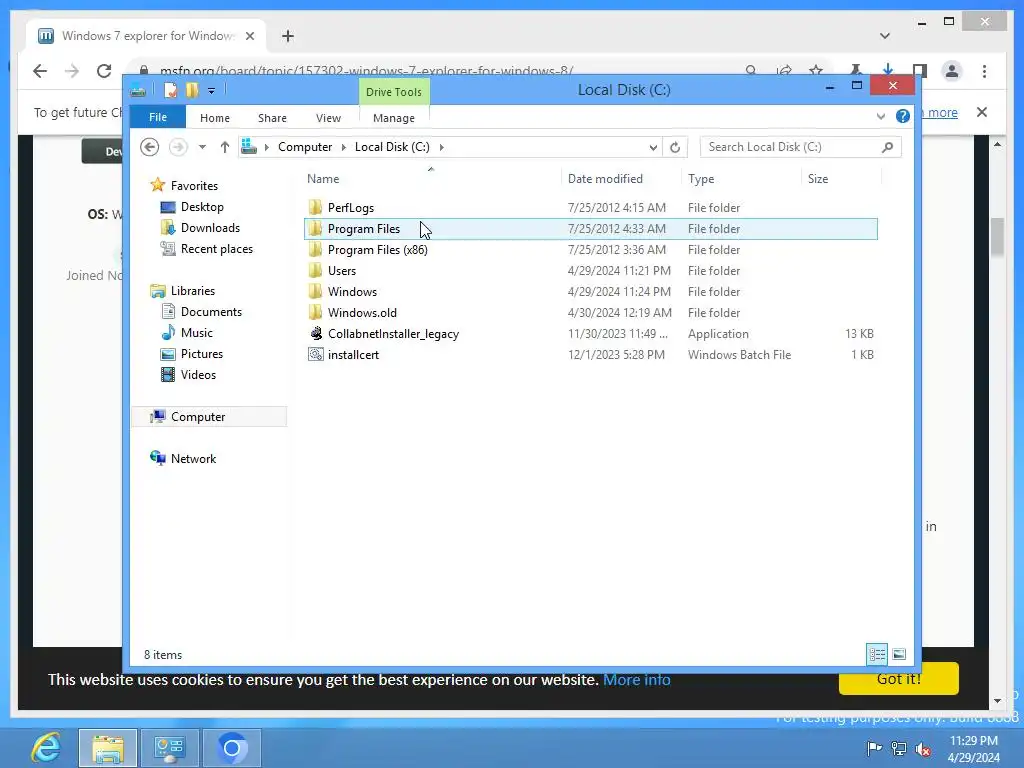1024x768 pixels.
Task: Click the Properties quick access toolbar icon
Action: point(170,90)
